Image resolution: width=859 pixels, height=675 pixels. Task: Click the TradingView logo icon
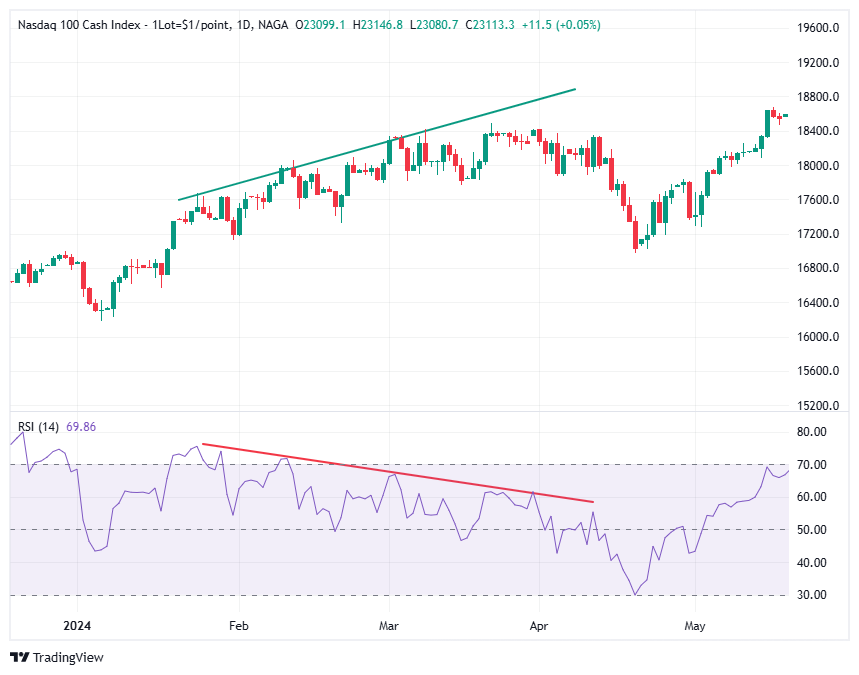click(19, 657)
